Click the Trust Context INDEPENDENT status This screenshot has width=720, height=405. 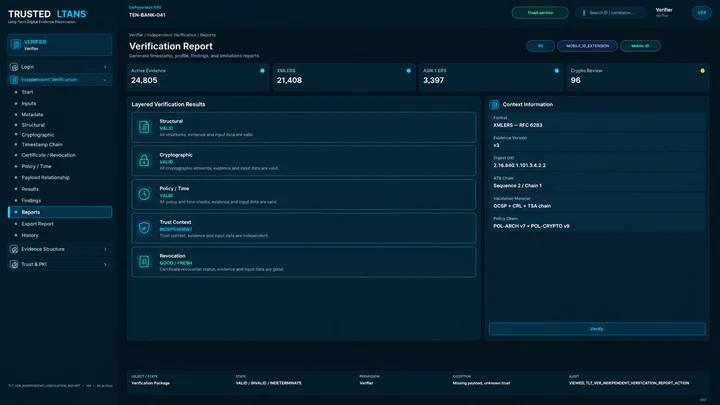coord(176,229)
